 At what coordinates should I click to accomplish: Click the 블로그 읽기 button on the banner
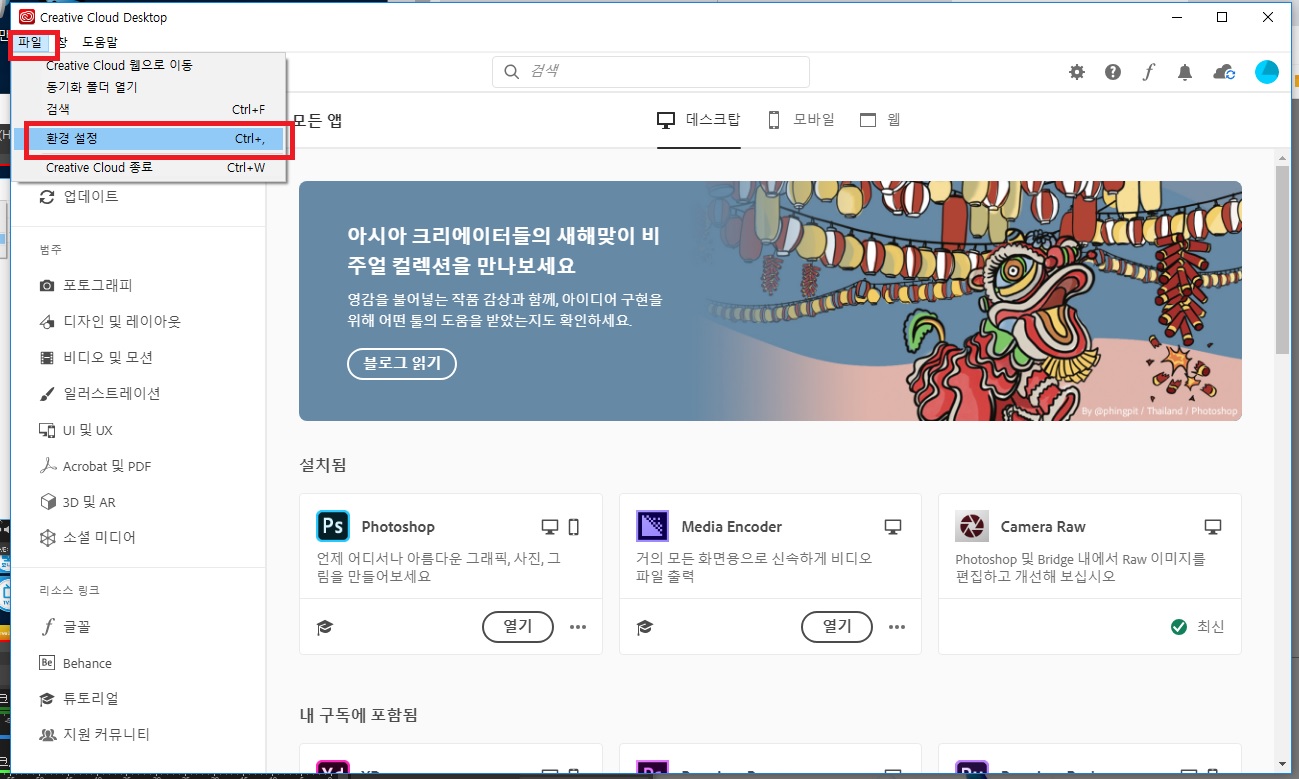pyautogui.click(x=402, y=363)
